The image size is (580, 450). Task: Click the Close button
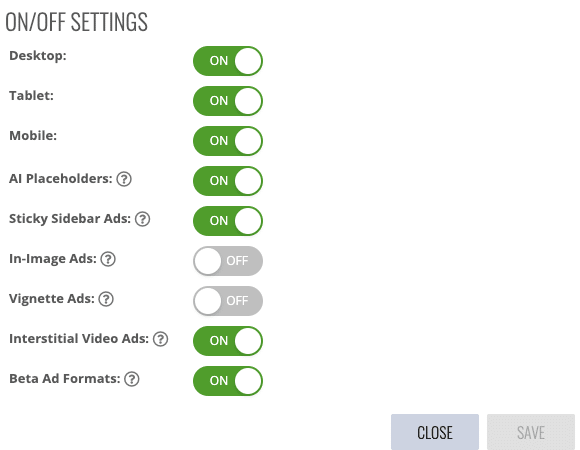[x=435, y=432]
